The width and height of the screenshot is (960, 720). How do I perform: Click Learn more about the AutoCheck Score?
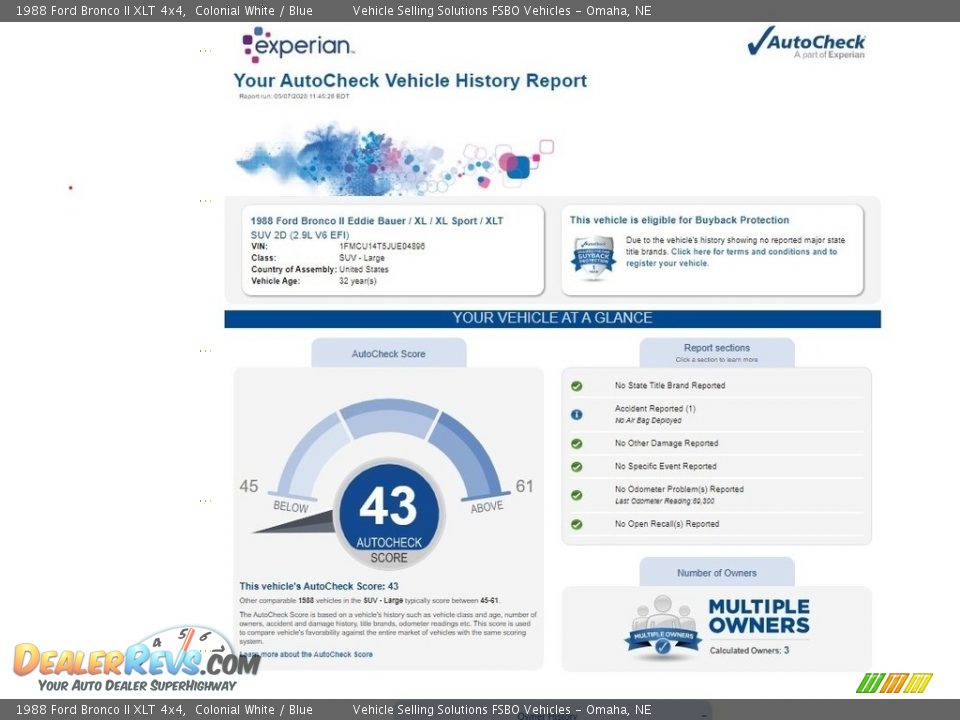coord(306,654)
